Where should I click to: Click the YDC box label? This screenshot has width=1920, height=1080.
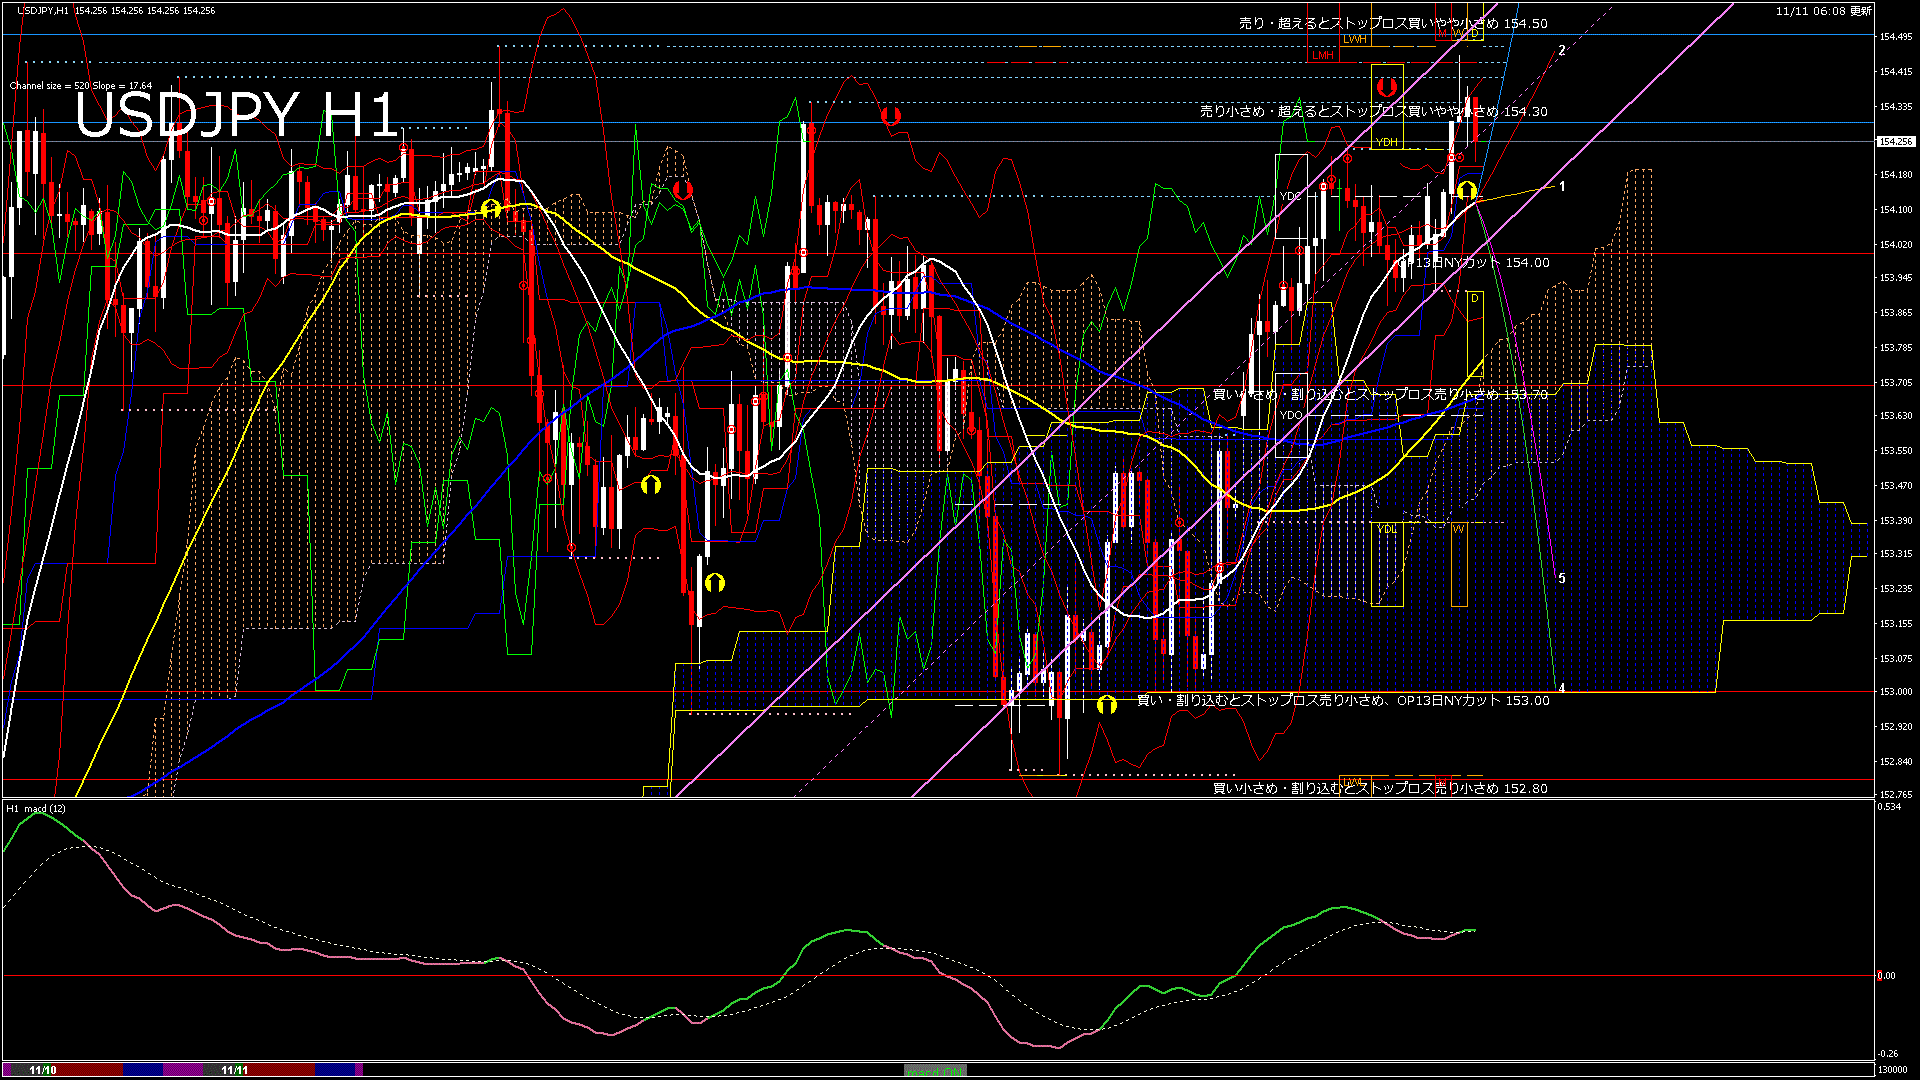pos(1290,196)
